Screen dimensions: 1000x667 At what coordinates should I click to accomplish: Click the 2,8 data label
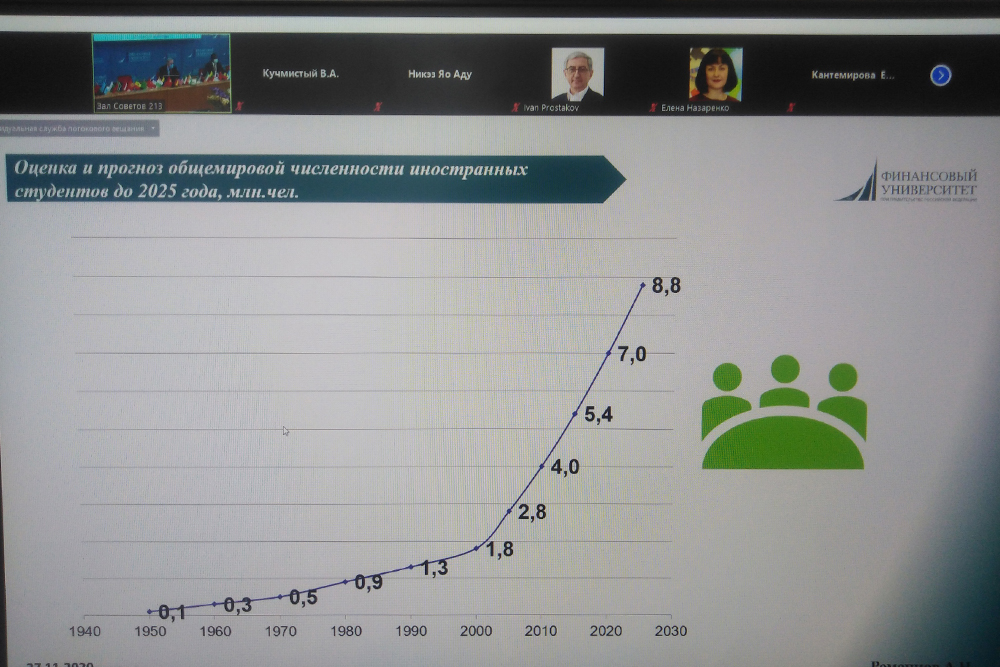[532, 511]
